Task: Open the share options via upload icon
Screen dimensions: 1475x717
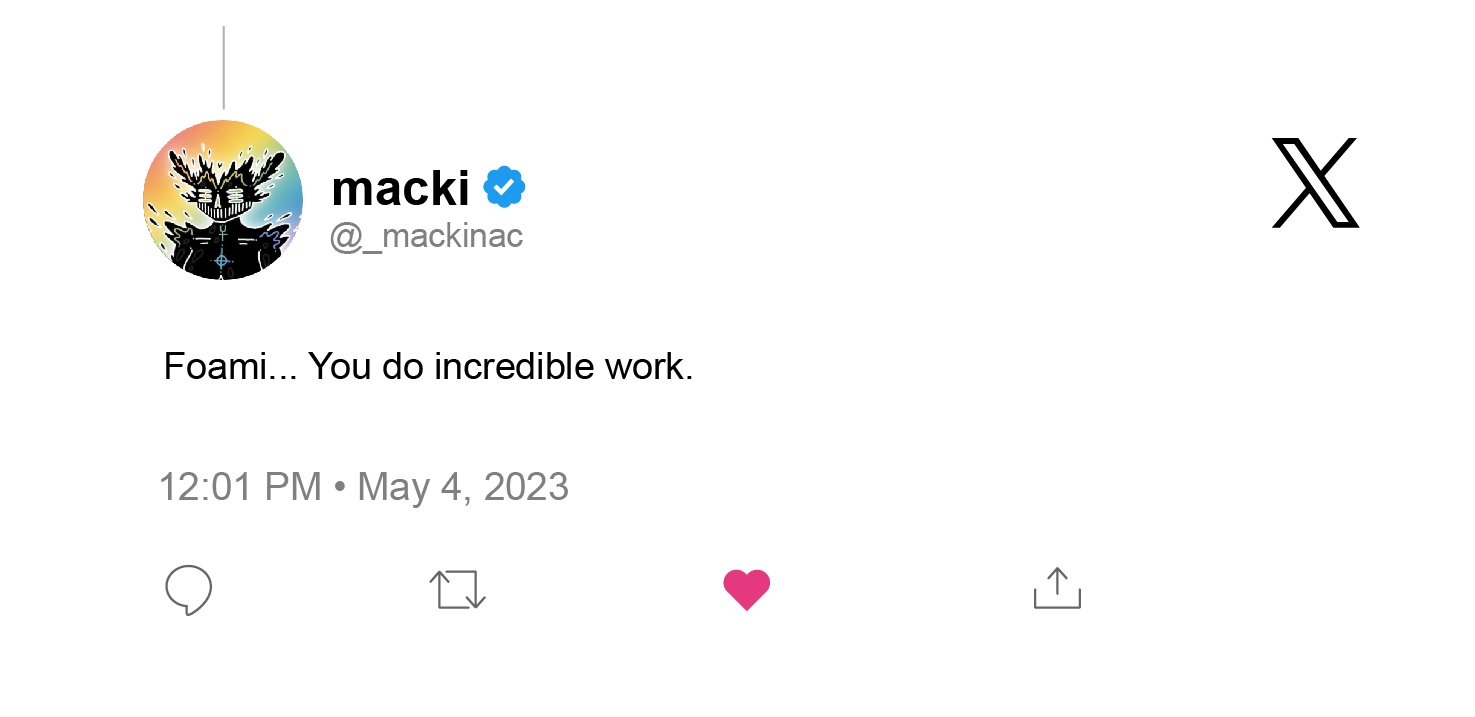Action: [1056, 589]
